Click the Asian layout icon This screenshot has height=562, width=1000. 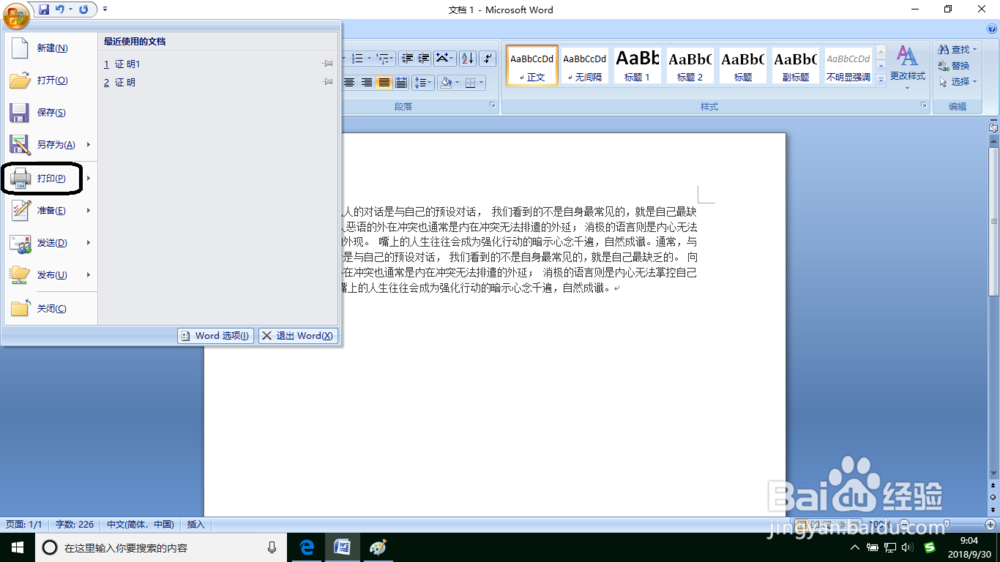pyautogui.click(x=443, y=59)
